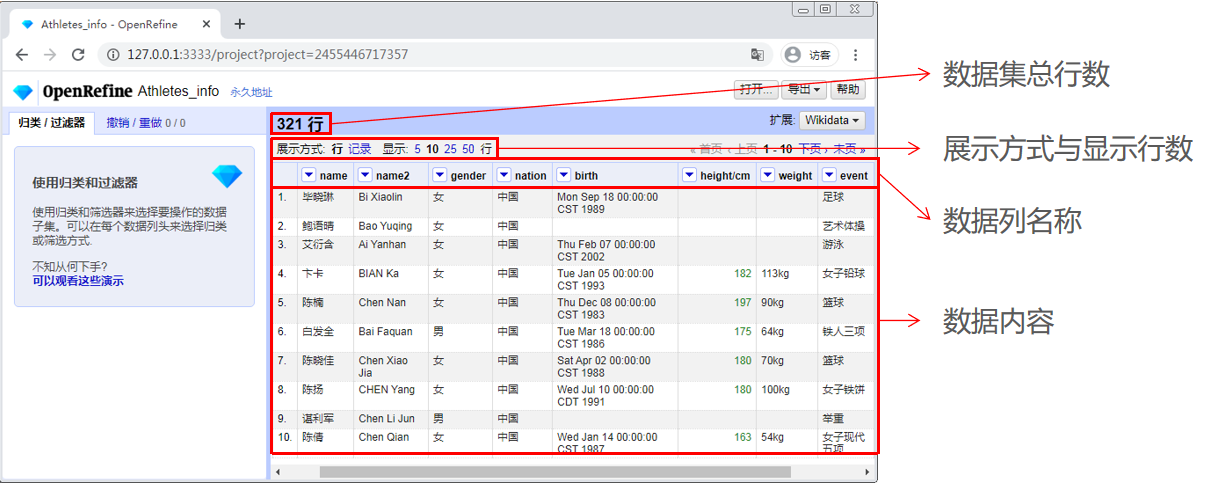Open the nation column dropdown menu
Screen dimensions: 1211x492
point(504,175)
